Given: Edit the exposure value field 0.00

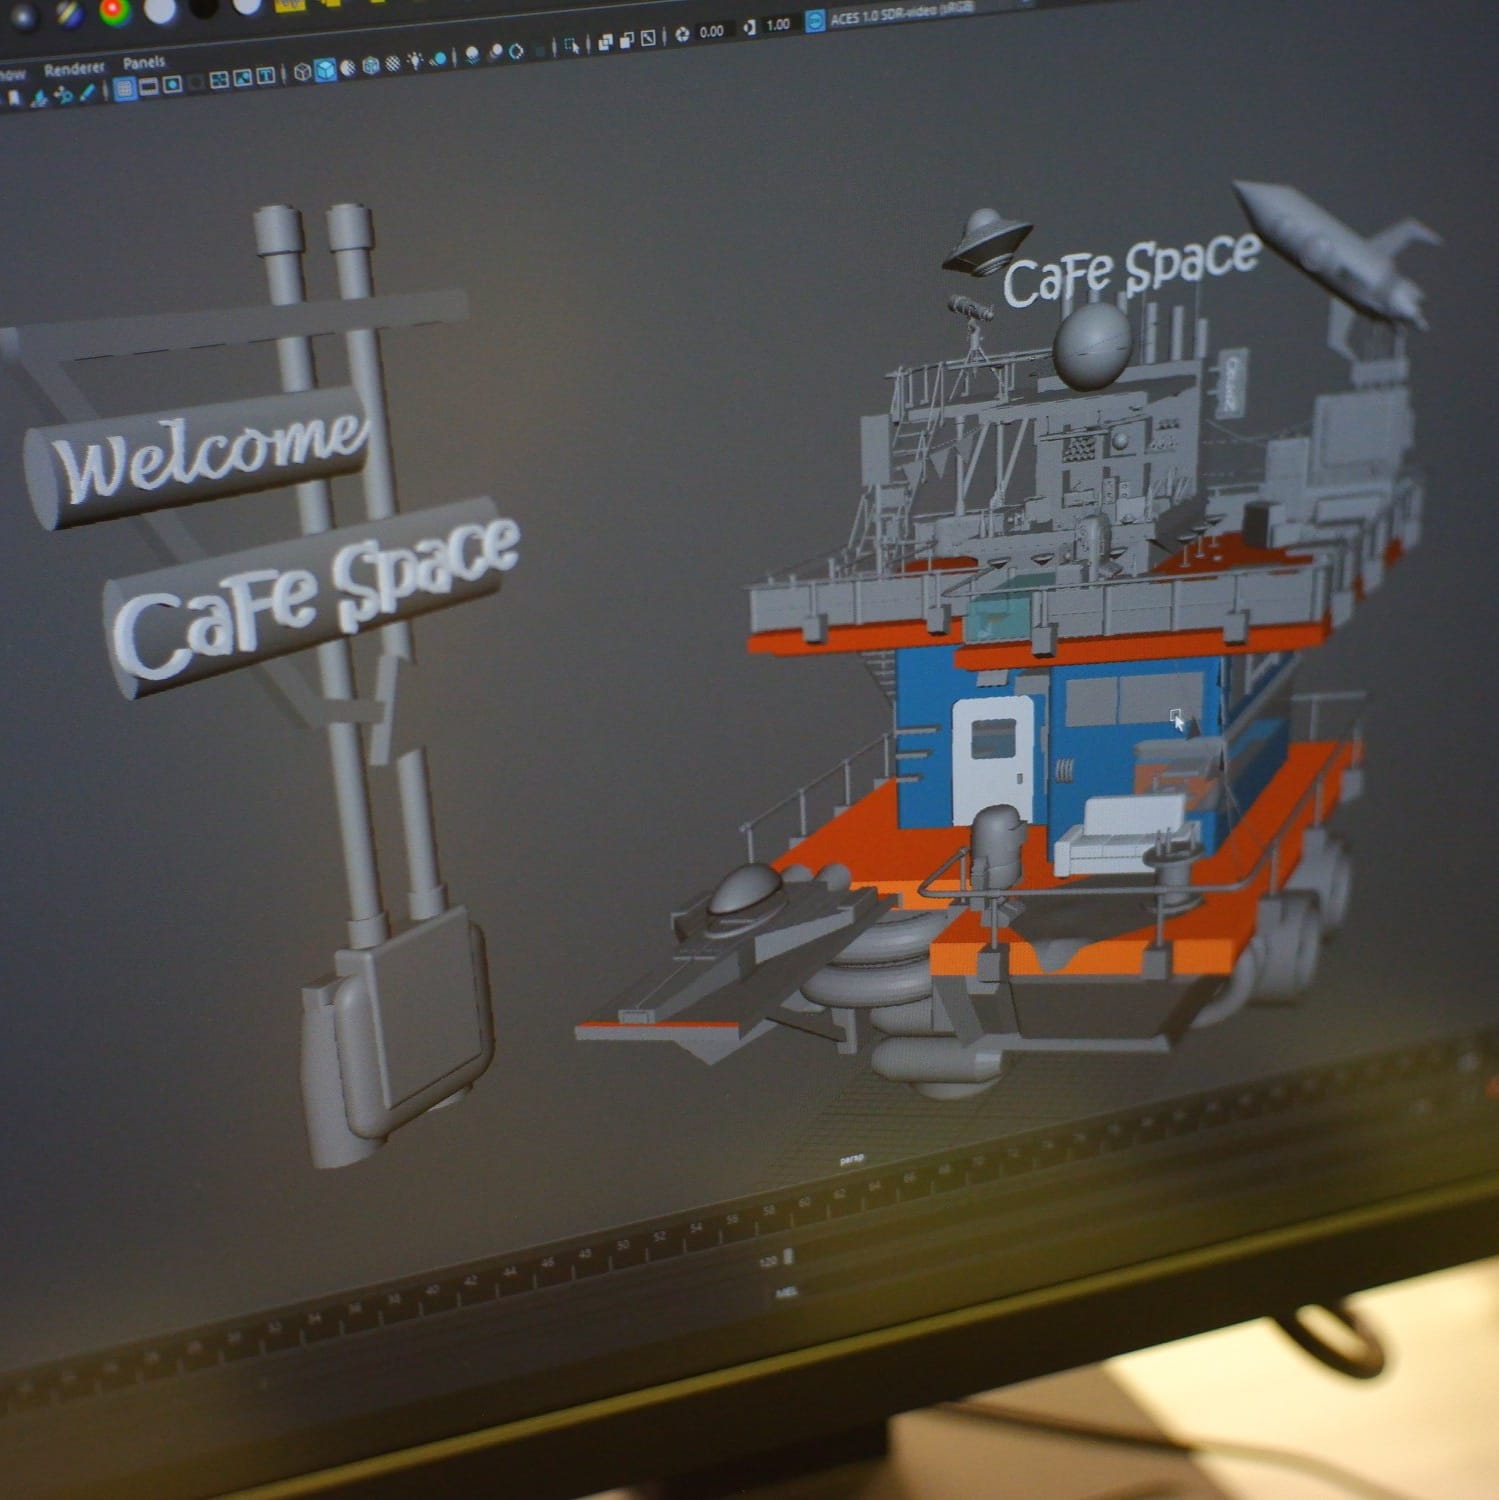Looking at the screenshot, I should (713, 31).
